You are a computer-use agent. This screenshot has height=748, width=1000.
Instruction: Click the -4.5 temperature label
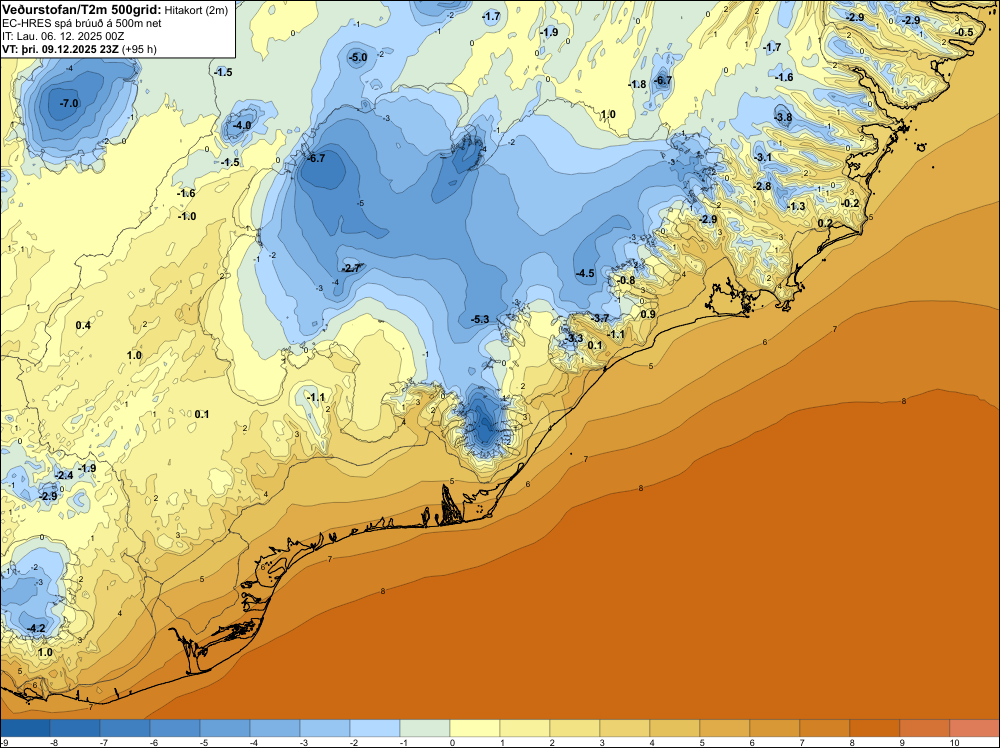(585, 274)
